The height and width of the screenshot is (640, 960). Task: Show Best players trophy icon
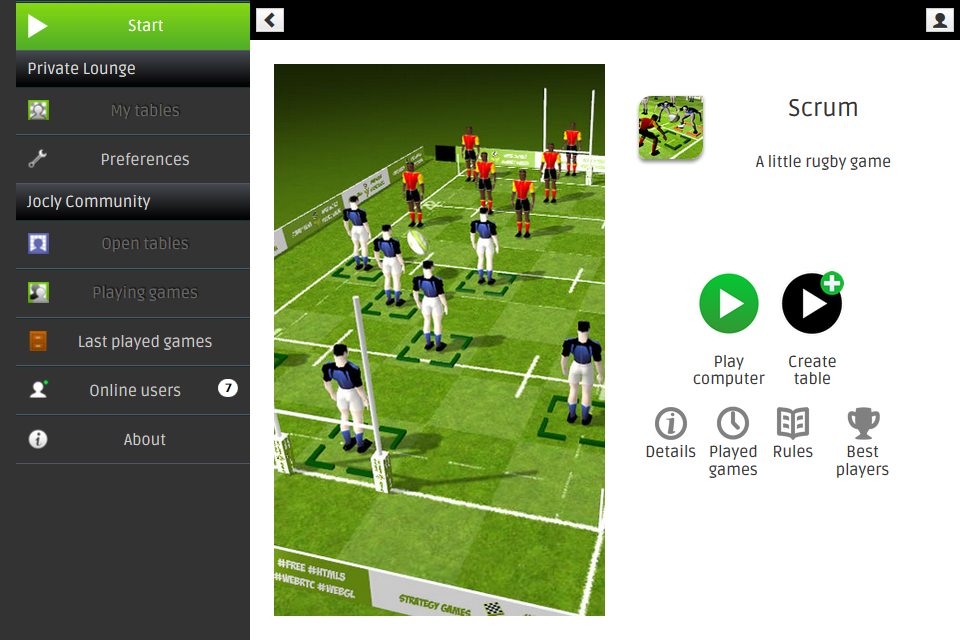[x=863, y=423]
